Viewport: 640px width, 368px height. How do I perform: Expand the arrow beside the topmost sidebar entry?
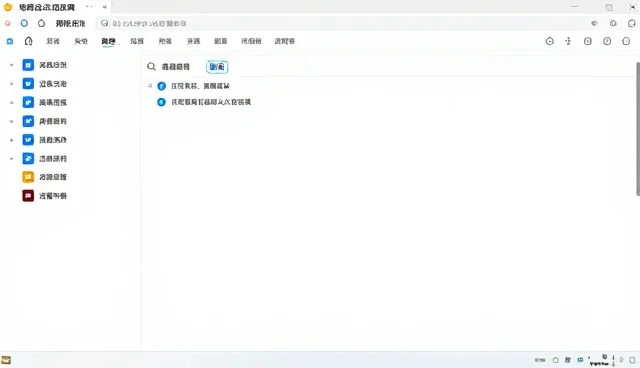point(11,65)
